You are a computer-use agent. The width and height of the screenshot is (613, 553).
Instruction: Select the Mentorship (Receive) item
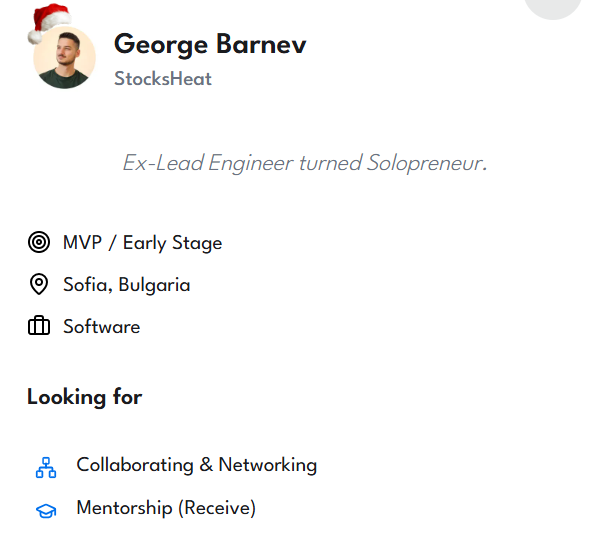(x=166, y=508)
